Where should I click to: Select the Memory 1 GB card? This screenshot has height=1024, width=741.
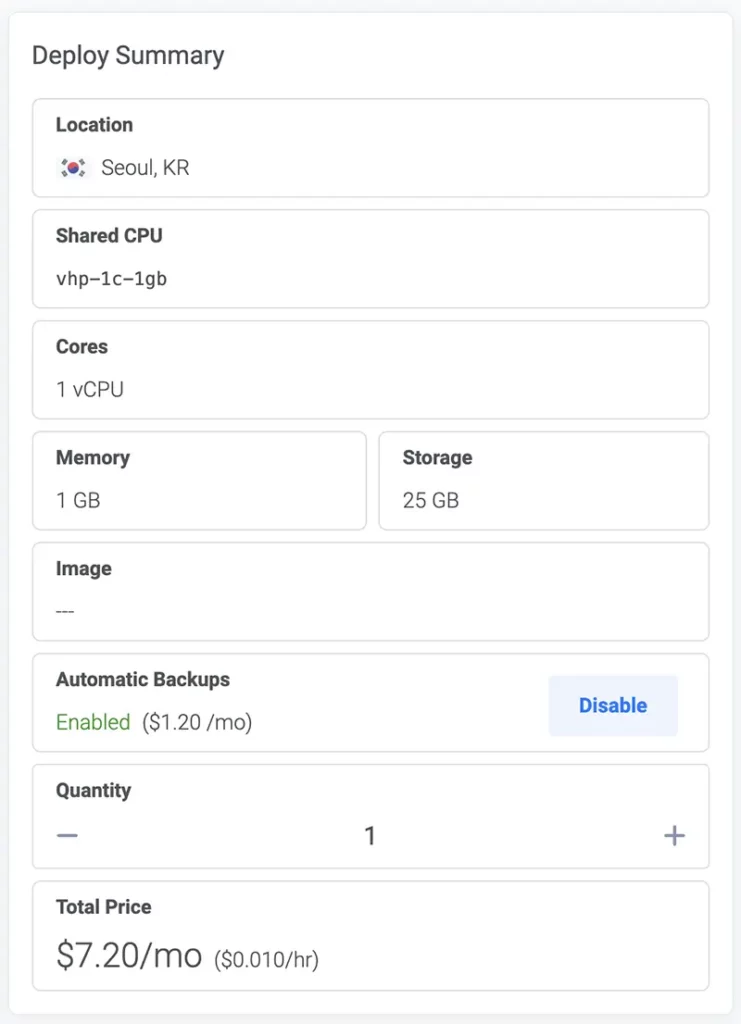point(199,481)
